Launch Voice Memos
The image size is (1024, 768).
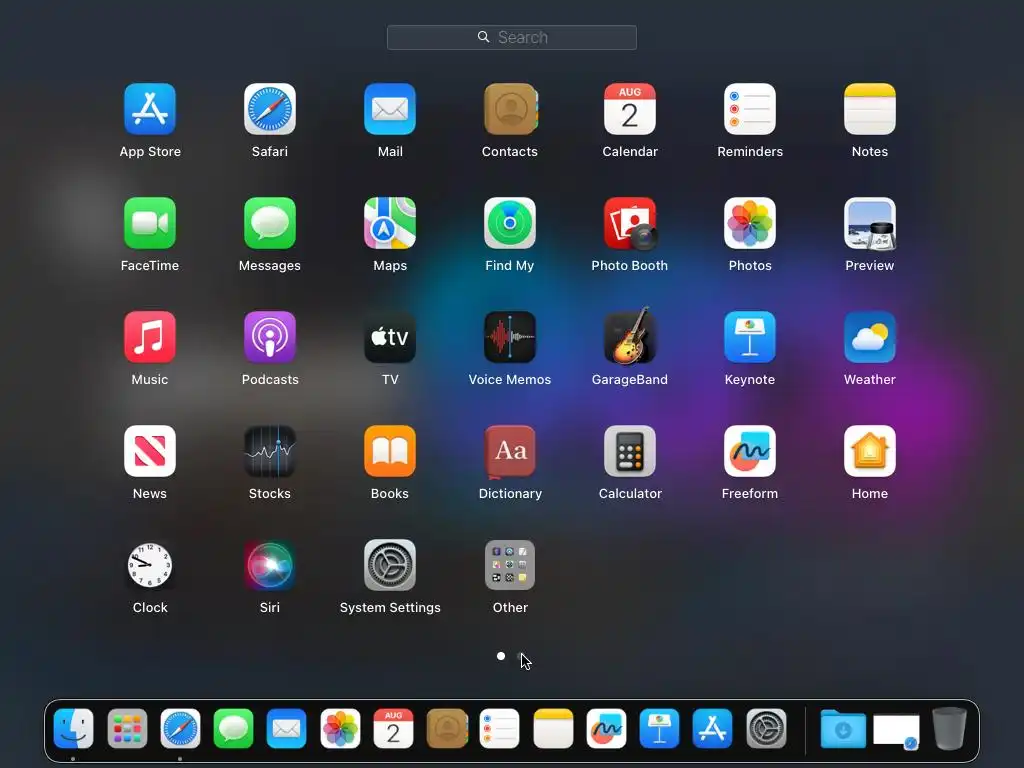point(510,337)
